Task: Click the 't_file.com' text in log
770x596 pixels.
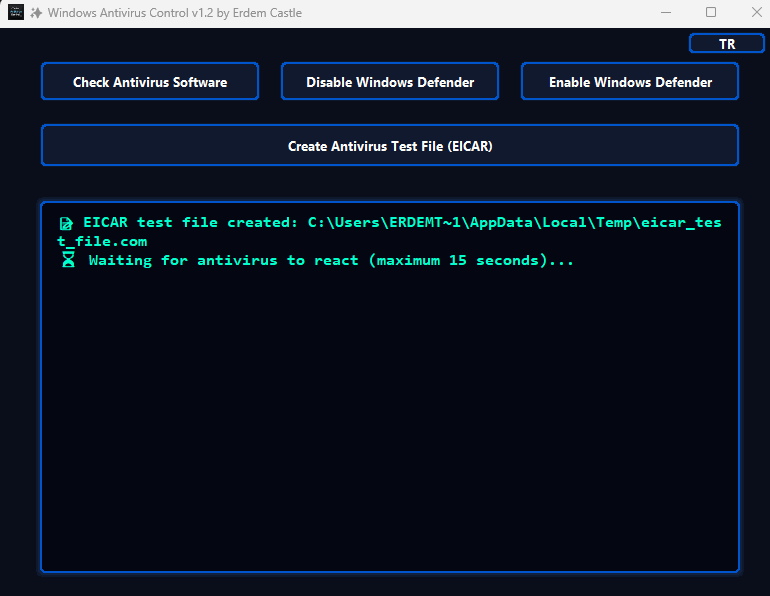Action: 102,242
